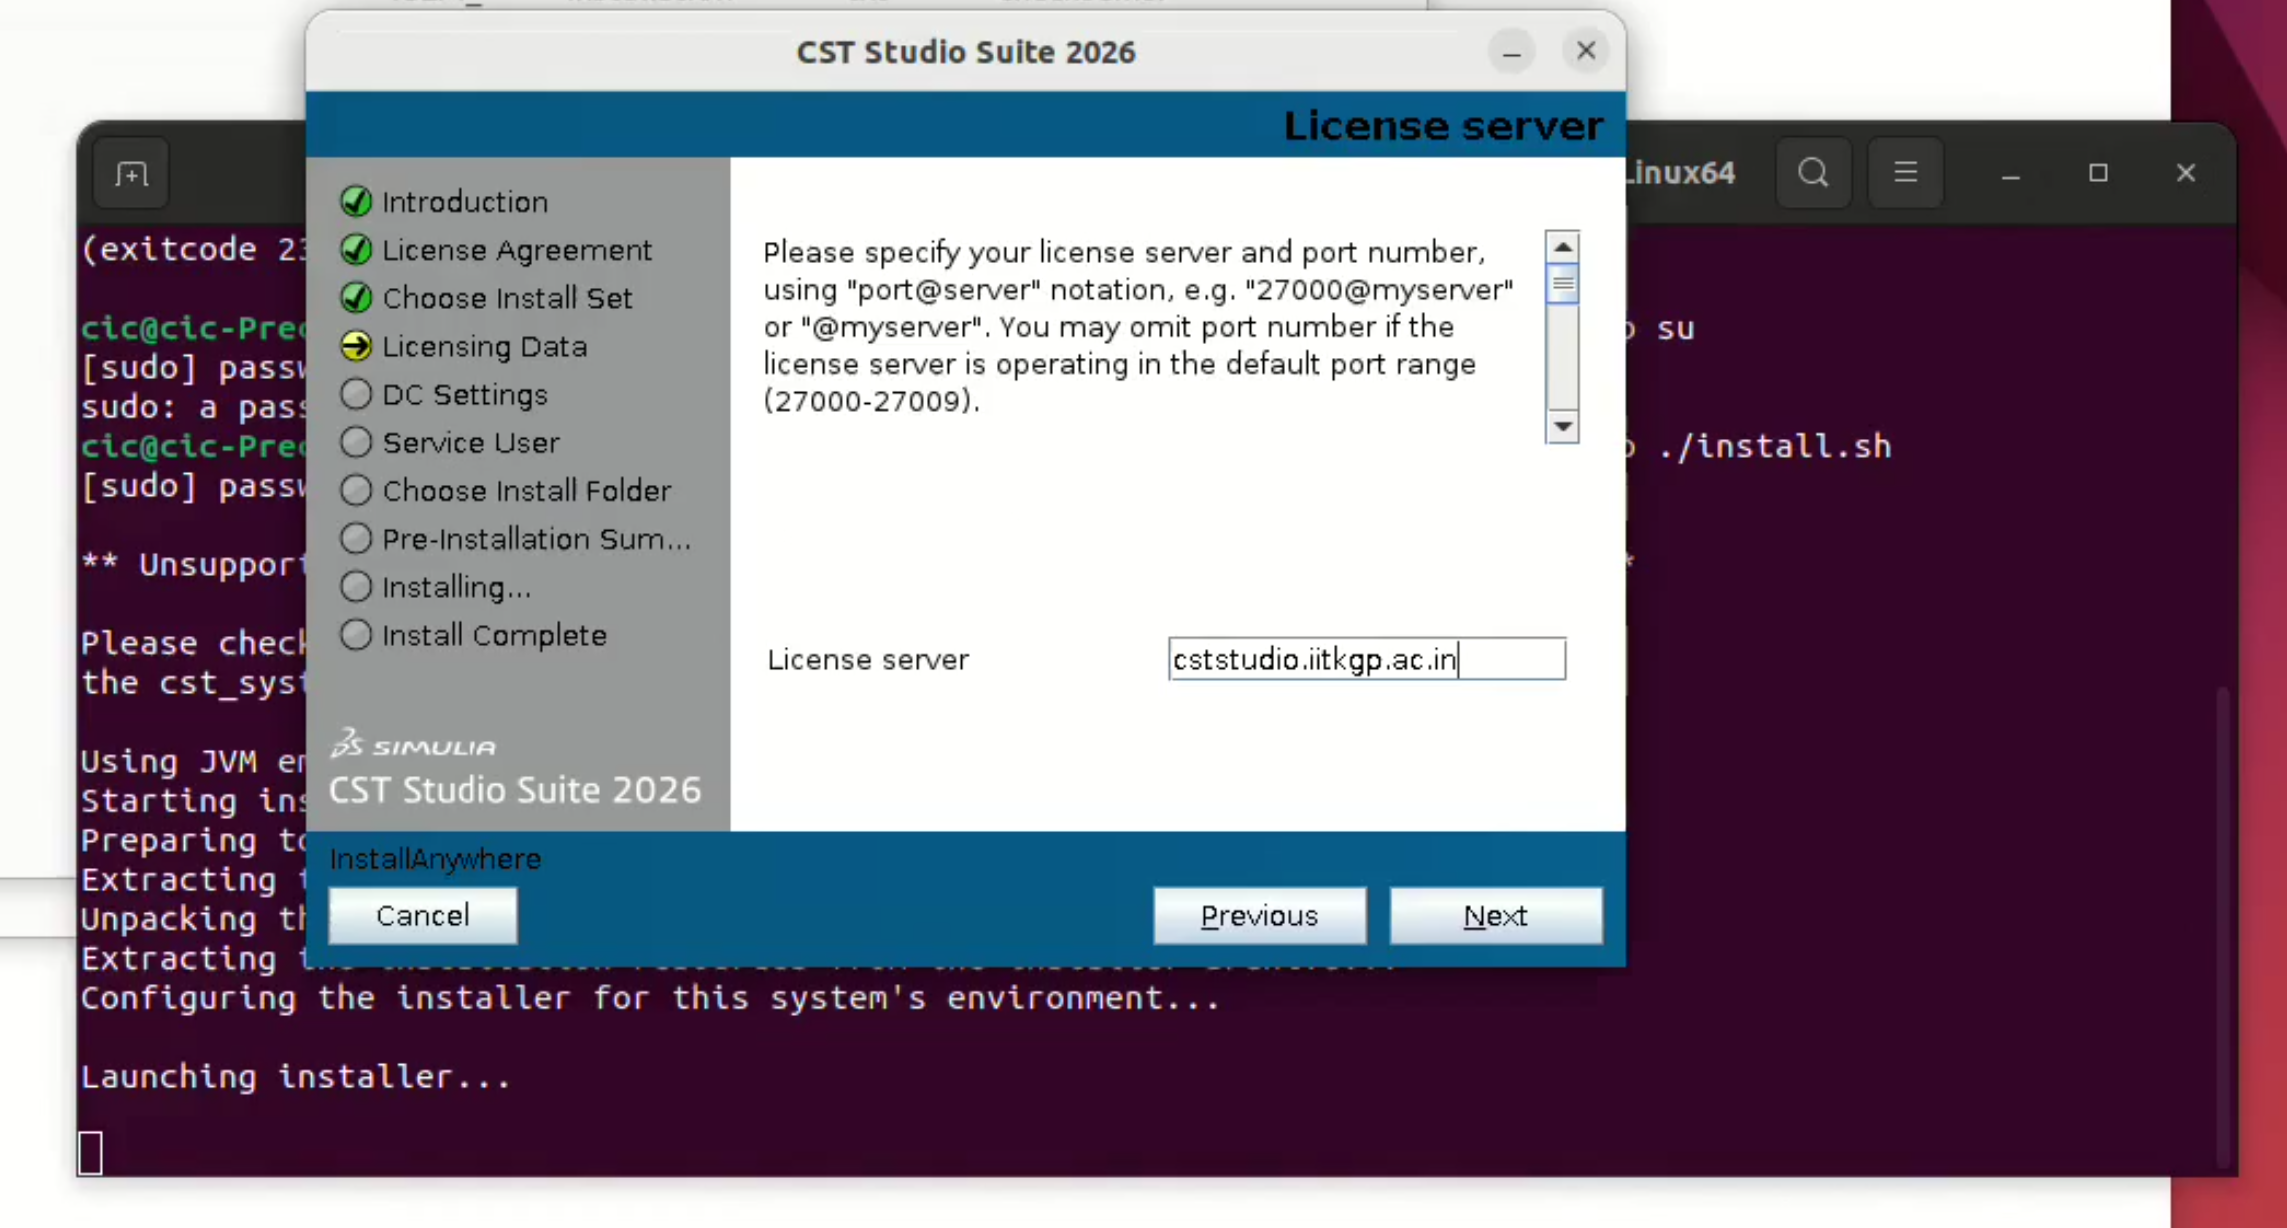Click the terminal window vertical scrollbar

2223,925
